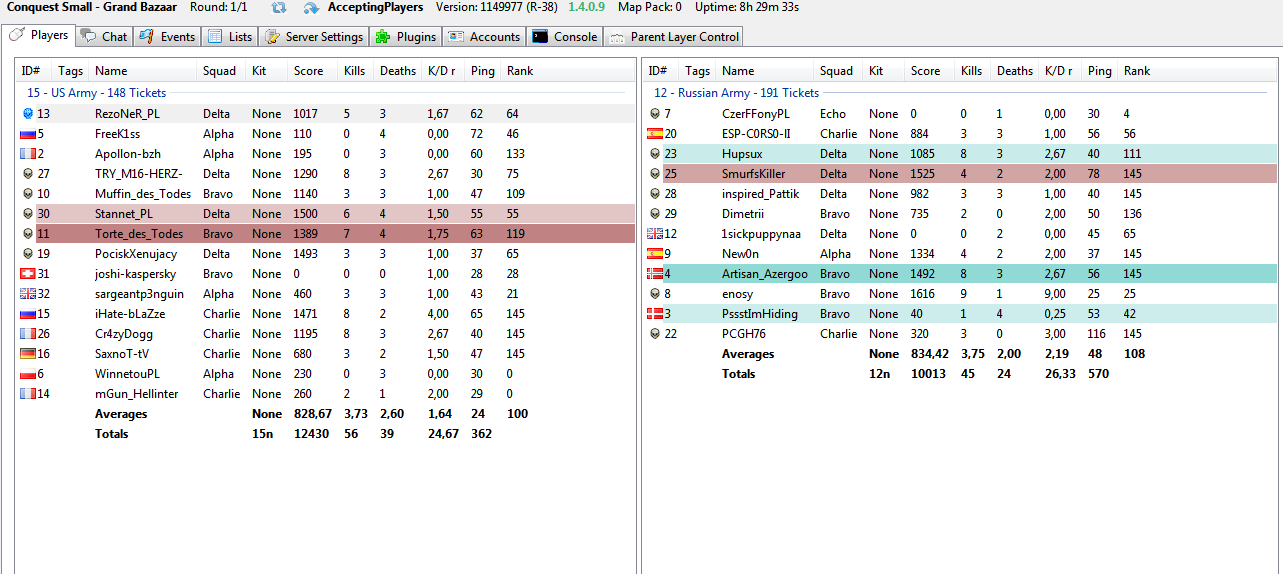1283x574 pixels.
Task: Click the Swiss flag icon beside joshi-kaspersky
Action: tap(27, 274)
